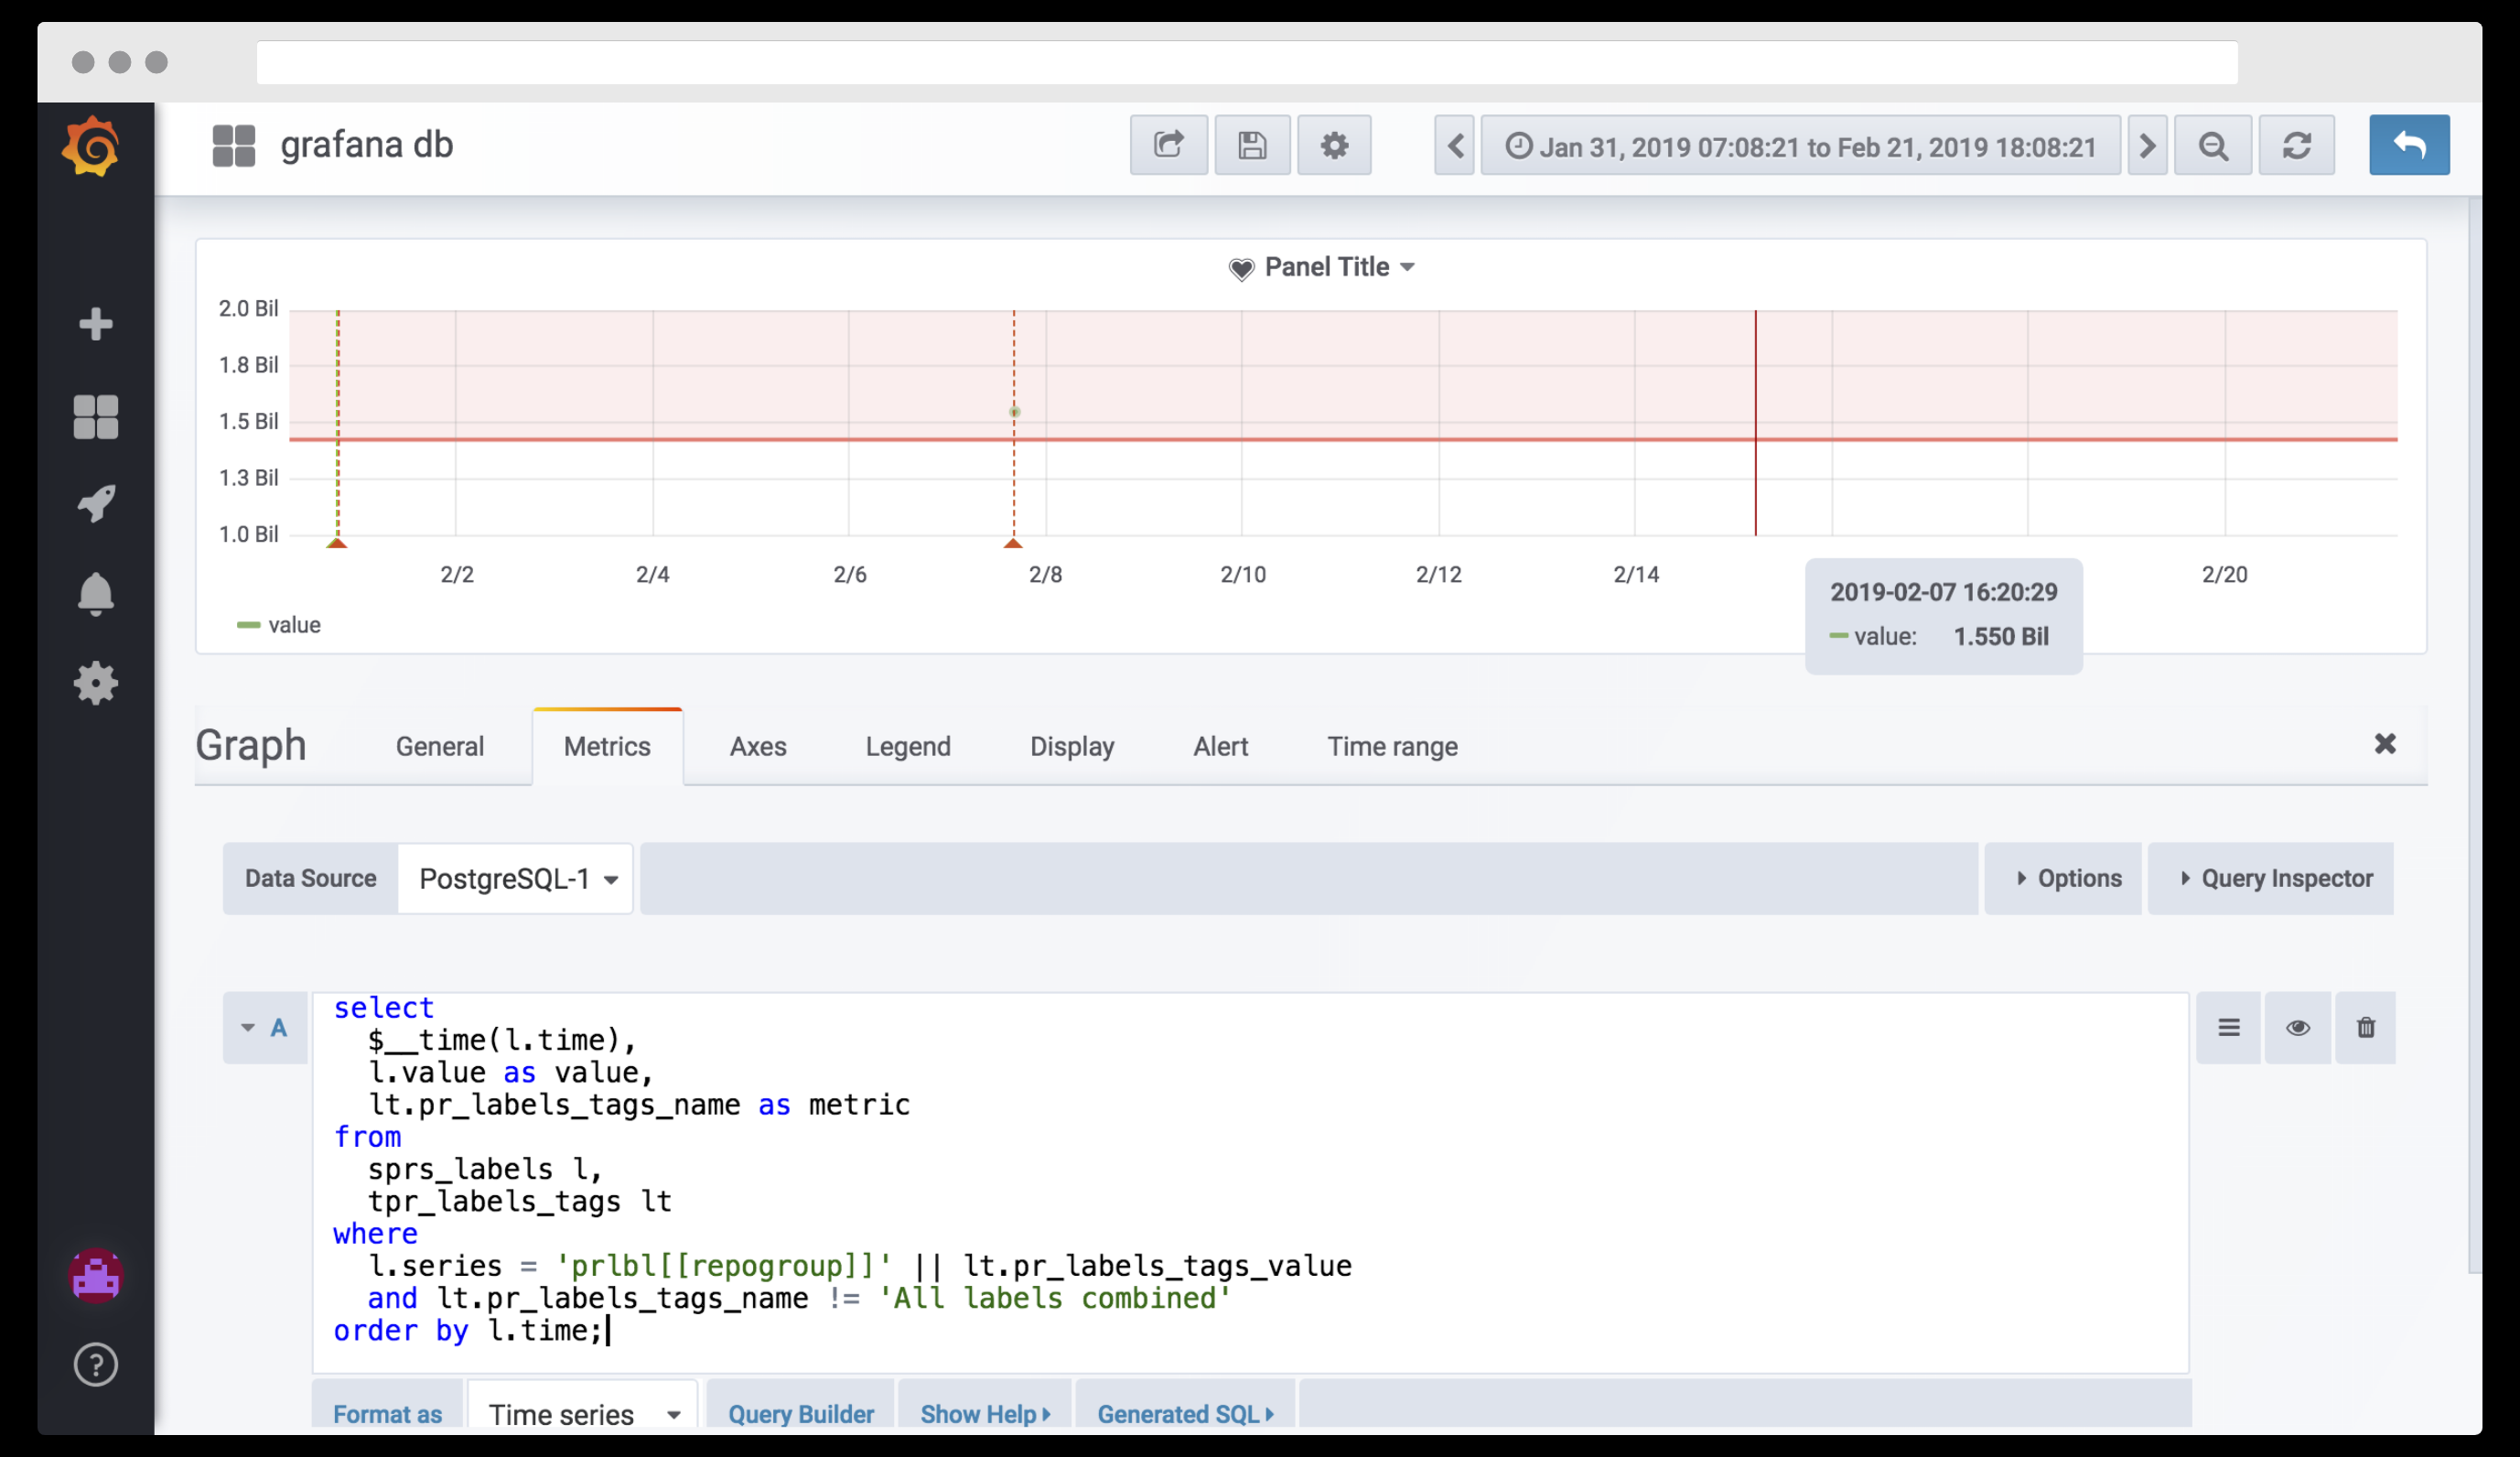Click the blue back to dashboard button
The image size is (2520, 1457).
click(x=2408, y=146)
